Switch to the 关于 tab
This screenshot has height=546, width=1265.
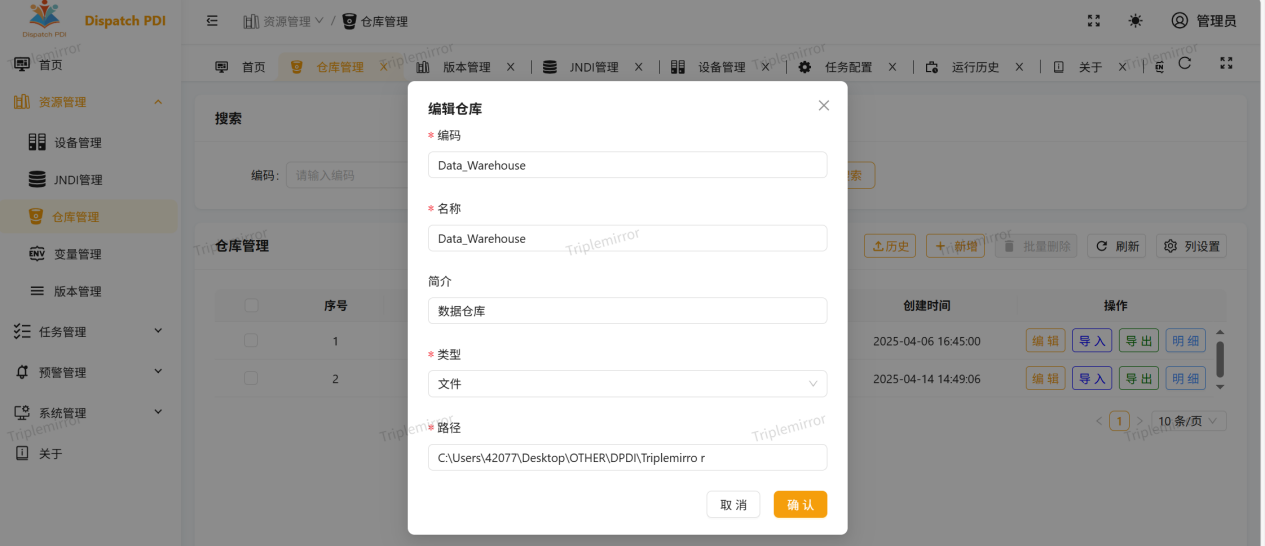pyautogui.click(x=1090, y=67)
